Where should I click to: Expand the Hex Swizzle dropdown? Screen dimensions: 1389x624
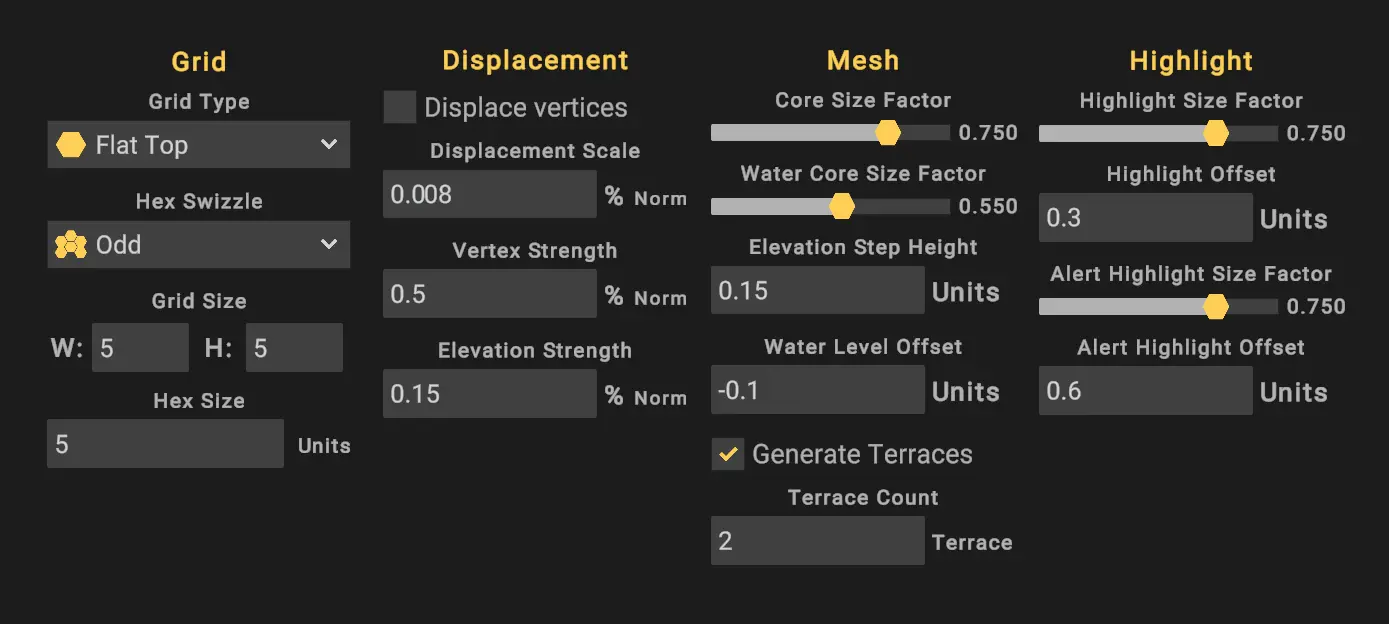click(x=198, y=245)
